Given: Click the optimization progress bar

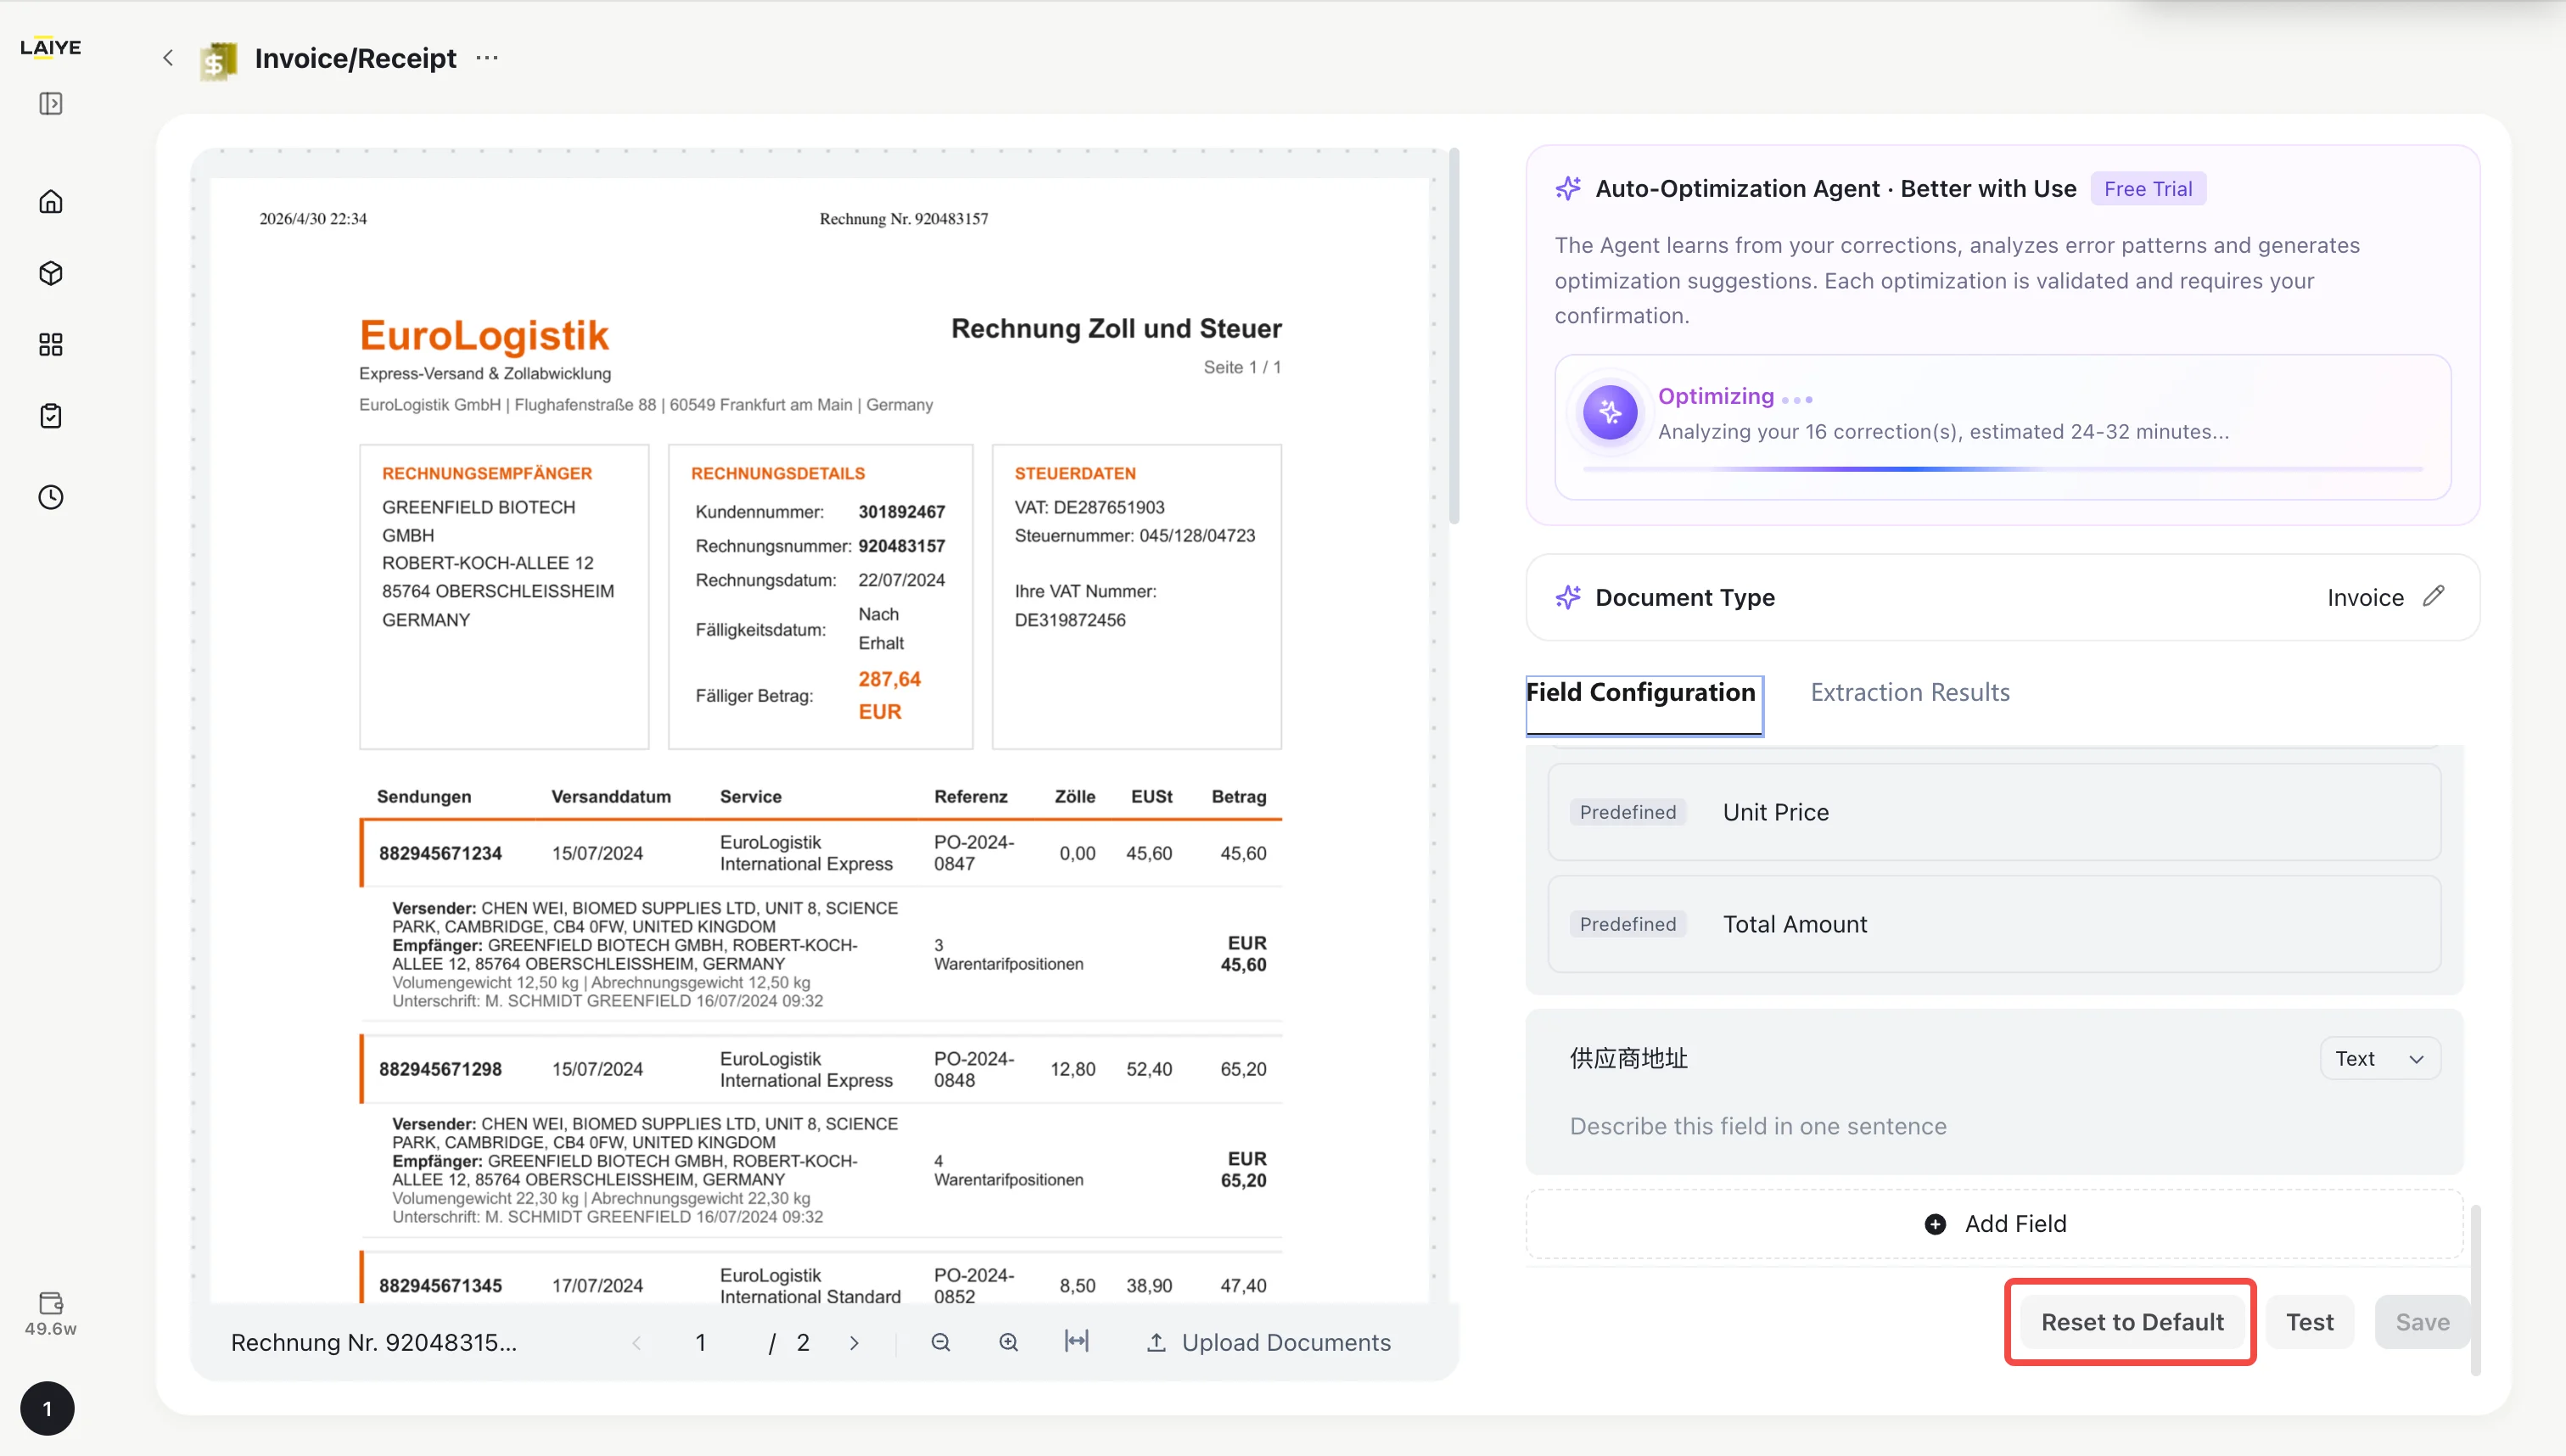Looking at the screenshot, I should [2002, 468].
